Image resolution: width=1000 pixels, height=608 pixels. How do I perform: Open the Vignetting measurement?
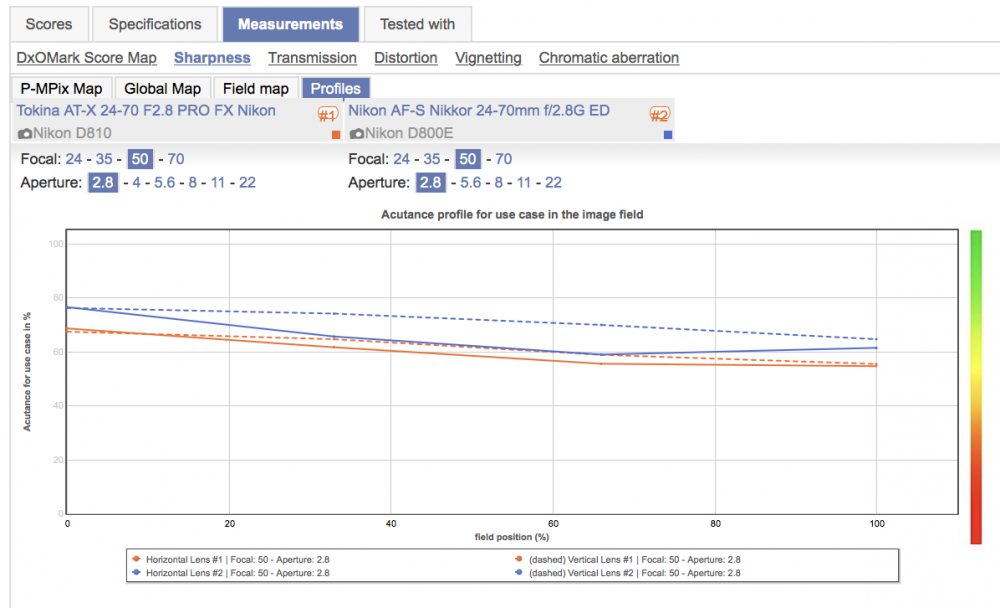[x=489, y=57]
